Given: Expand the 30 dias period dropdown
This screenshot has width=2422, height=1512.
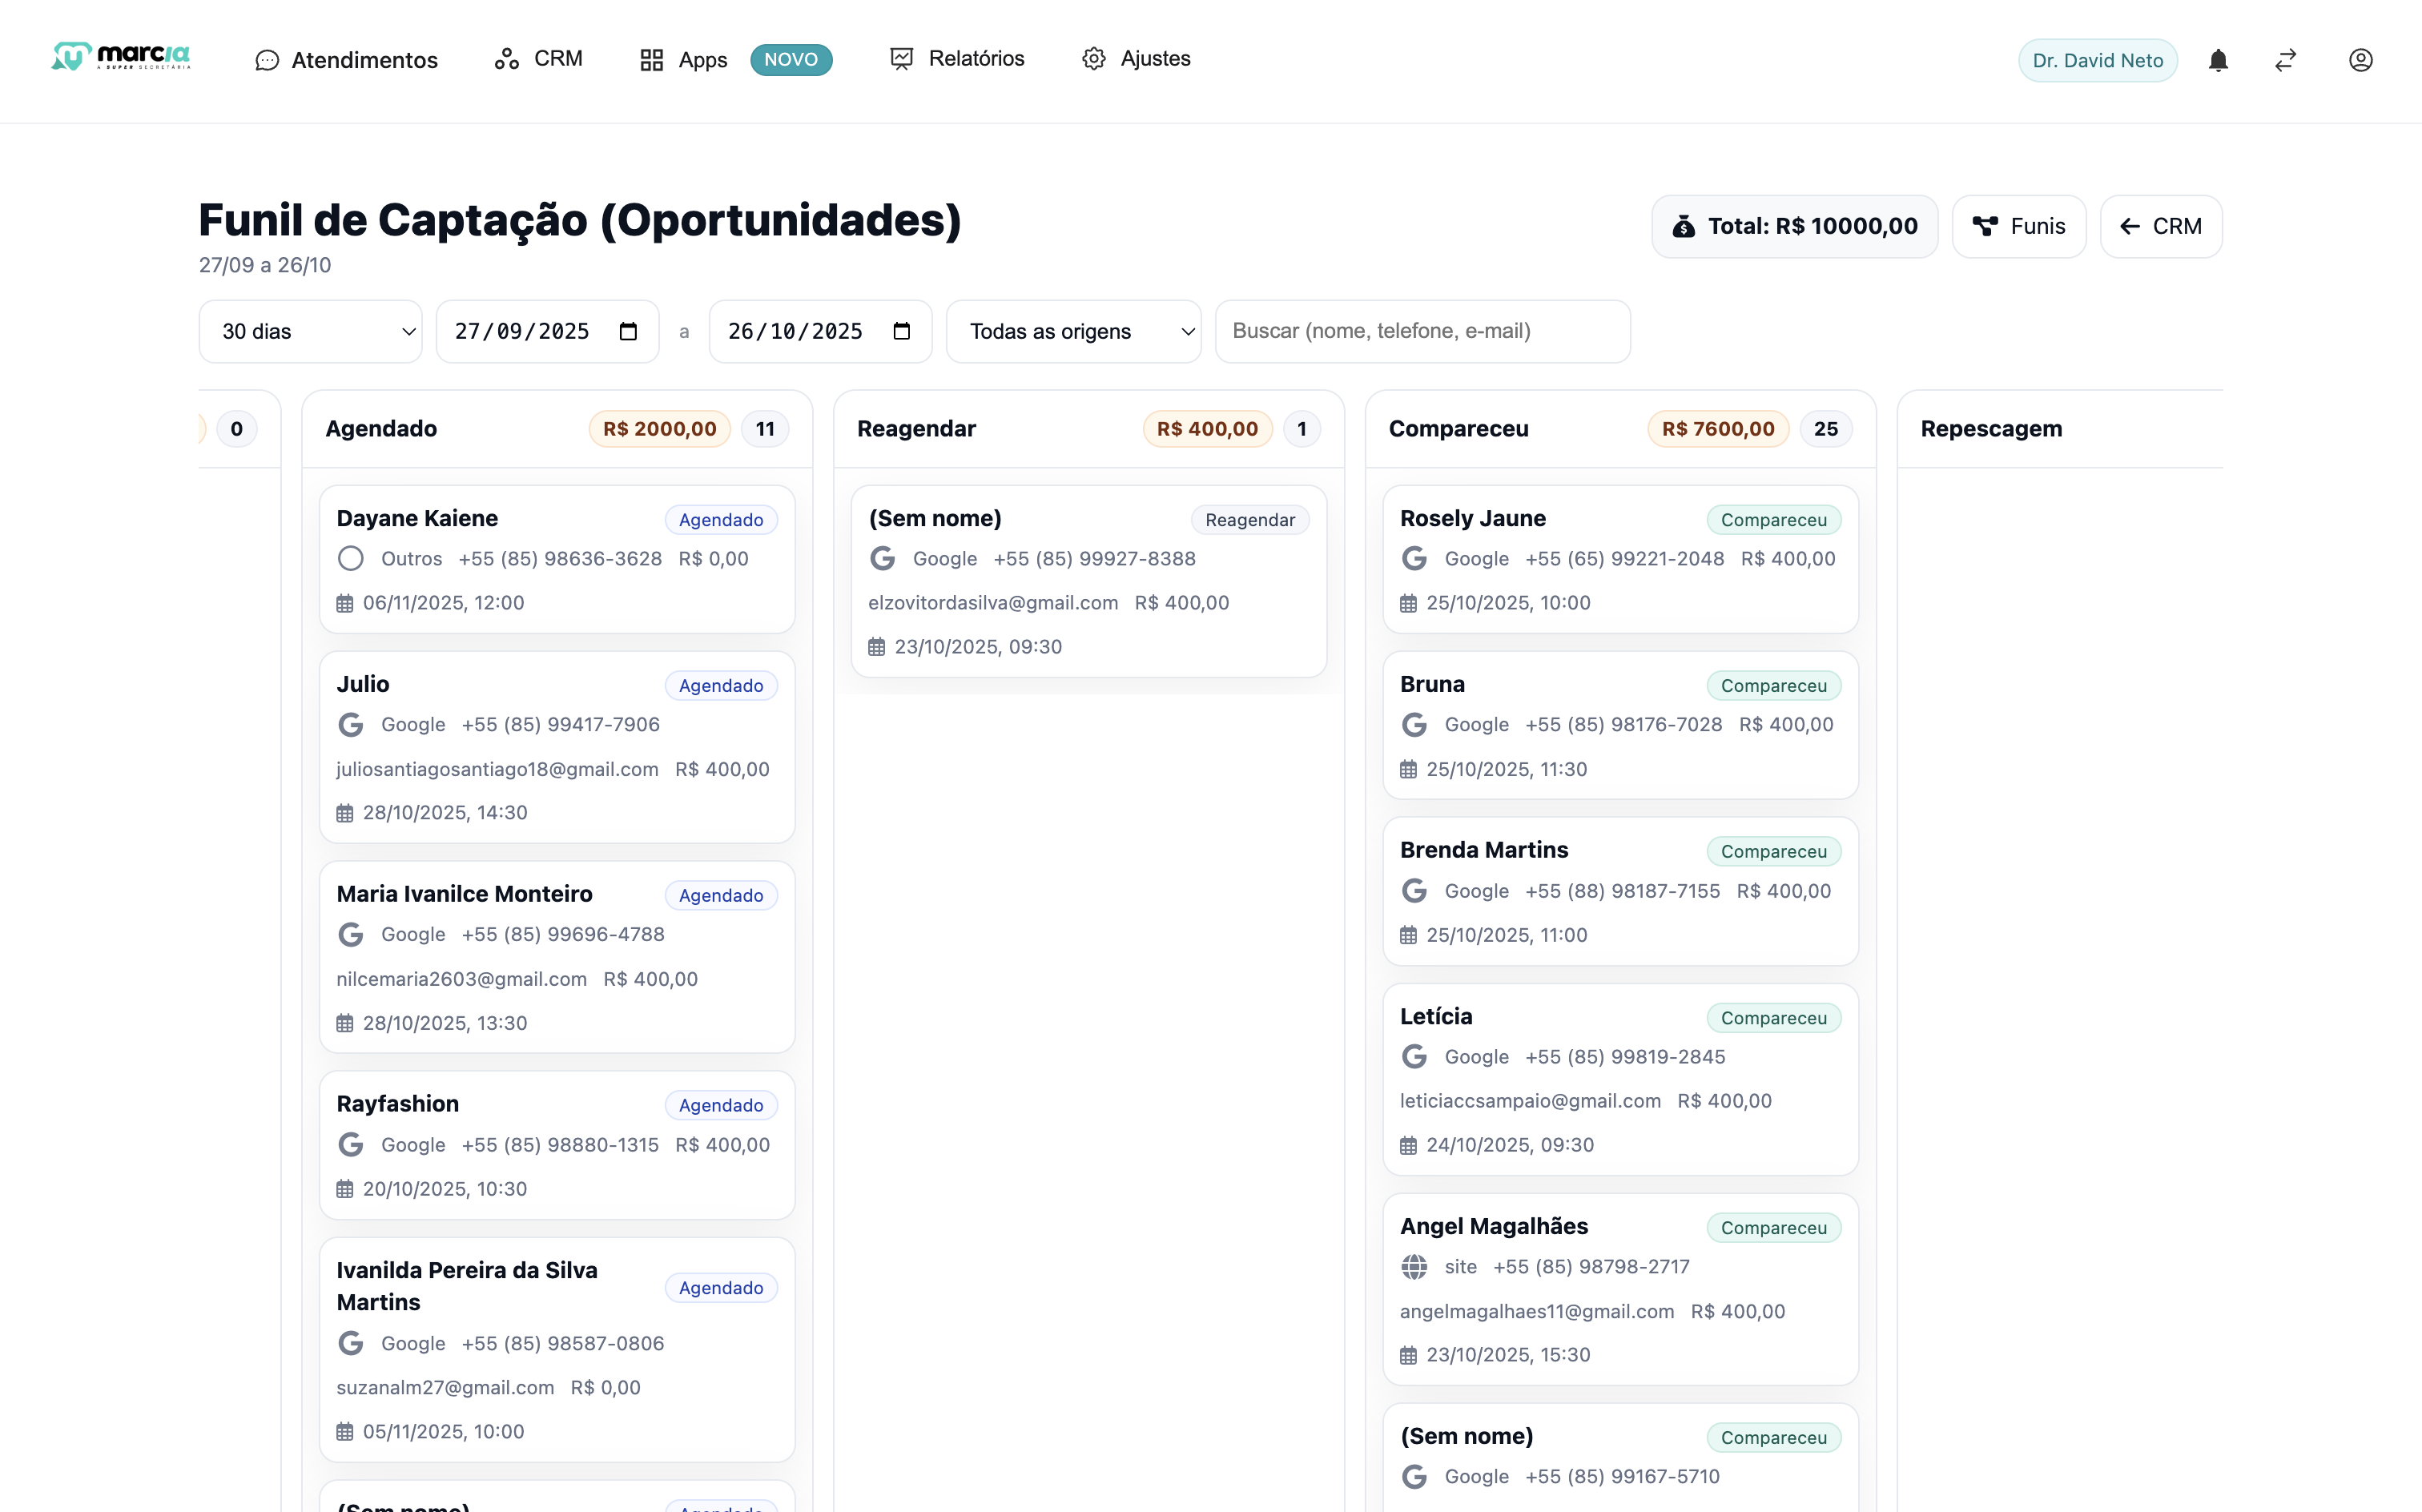Looking at the screenshot, I should (310, 331).
